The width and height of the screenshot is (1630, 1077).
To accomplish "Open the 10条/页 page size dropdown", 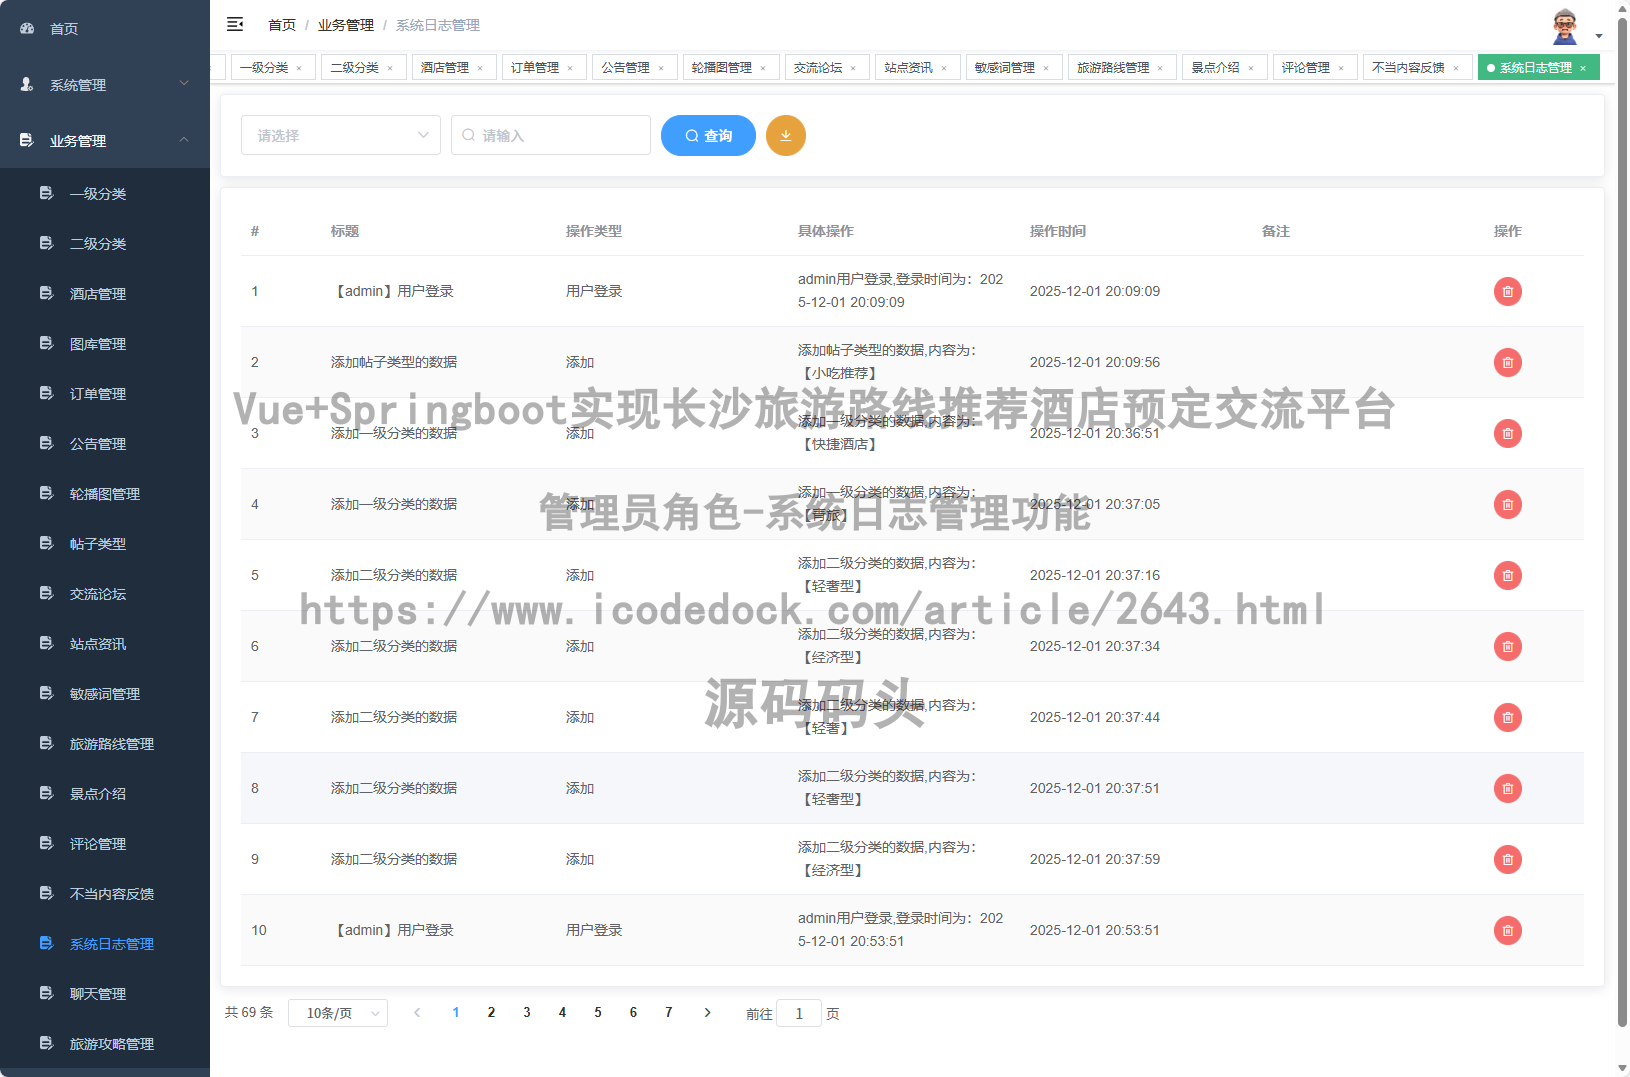I will point(337,1012).
